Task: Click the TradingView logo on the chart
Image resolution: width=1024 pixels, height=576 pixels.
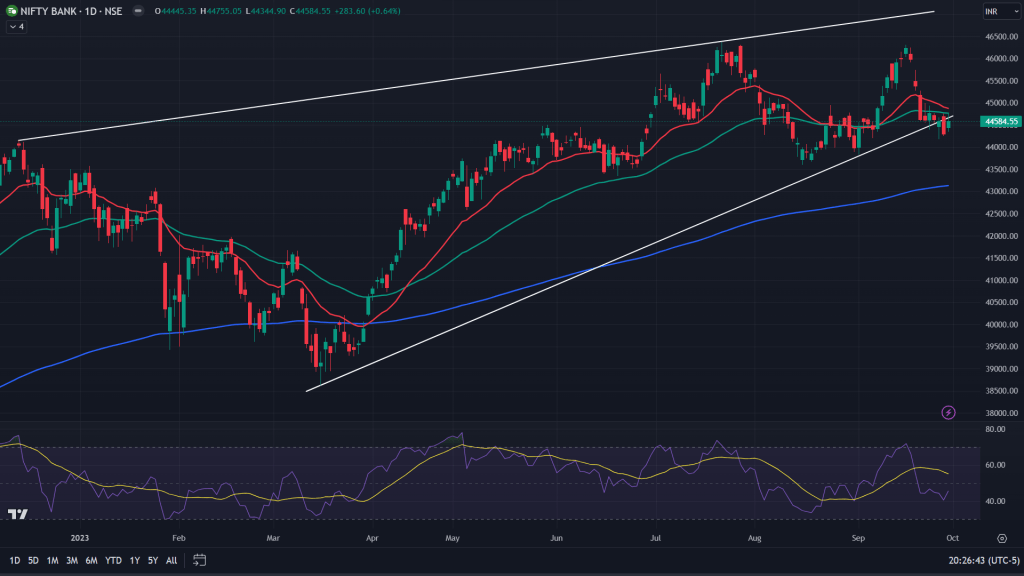Action: [17, 514]
